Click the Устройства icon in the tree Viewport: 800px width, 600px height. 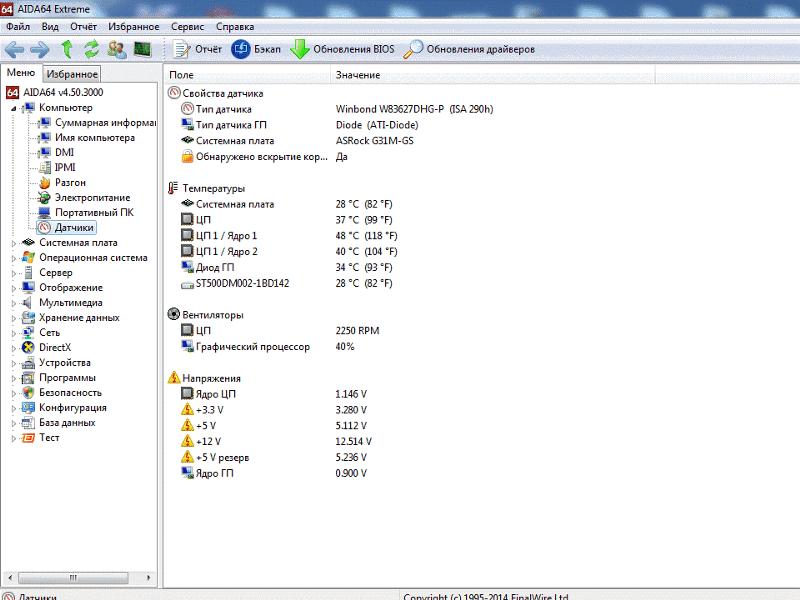28,363
